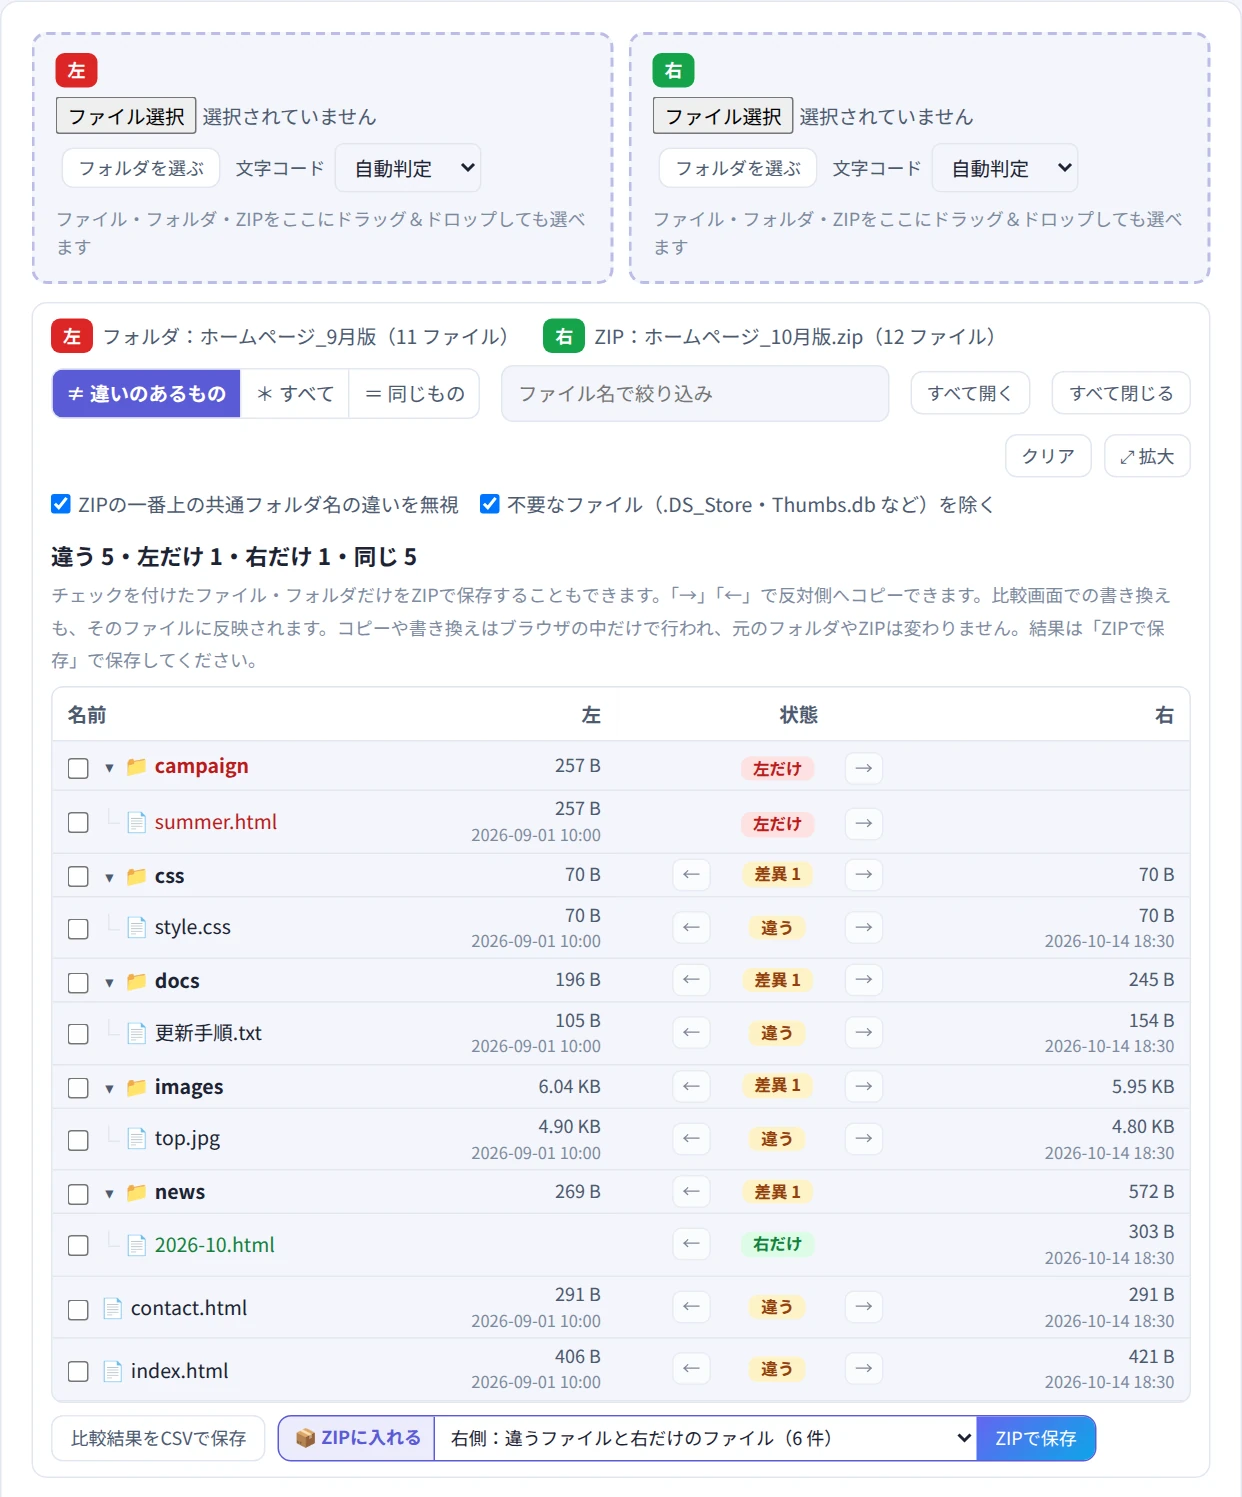Click the ZIPで保存 button
This screenshot has width=1242, height=1497.
pos(1036,1438)
